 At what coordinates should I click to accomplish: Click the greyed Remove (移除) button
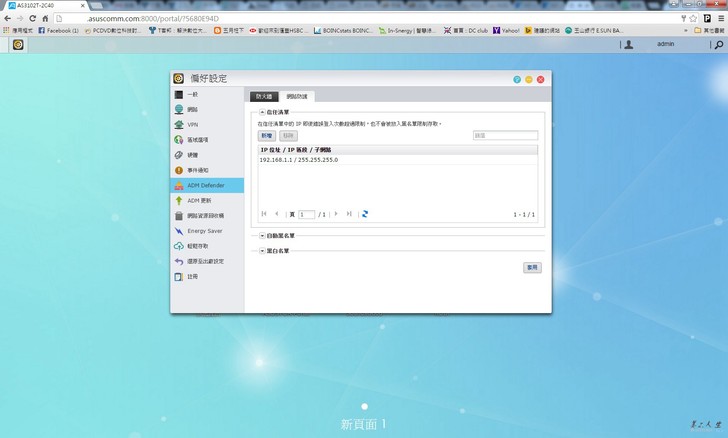pos(288,136)
